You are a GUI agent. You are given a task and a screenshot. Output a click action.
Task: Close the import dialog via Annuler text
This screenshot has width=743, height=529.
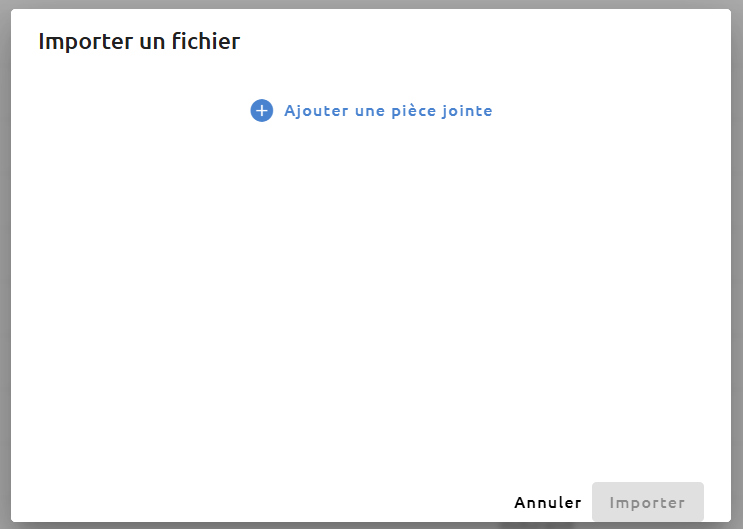548,502
